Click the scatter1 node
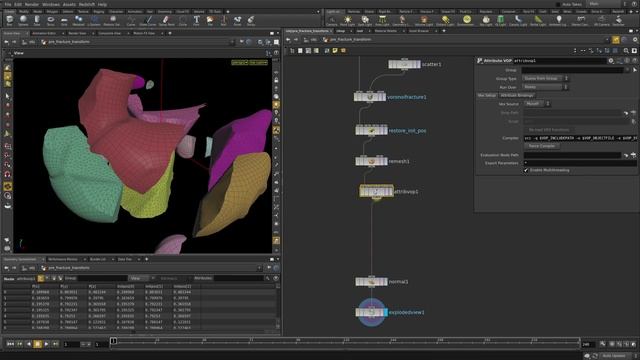The height and width of the screenshot is (360, 640). [404, 64]
